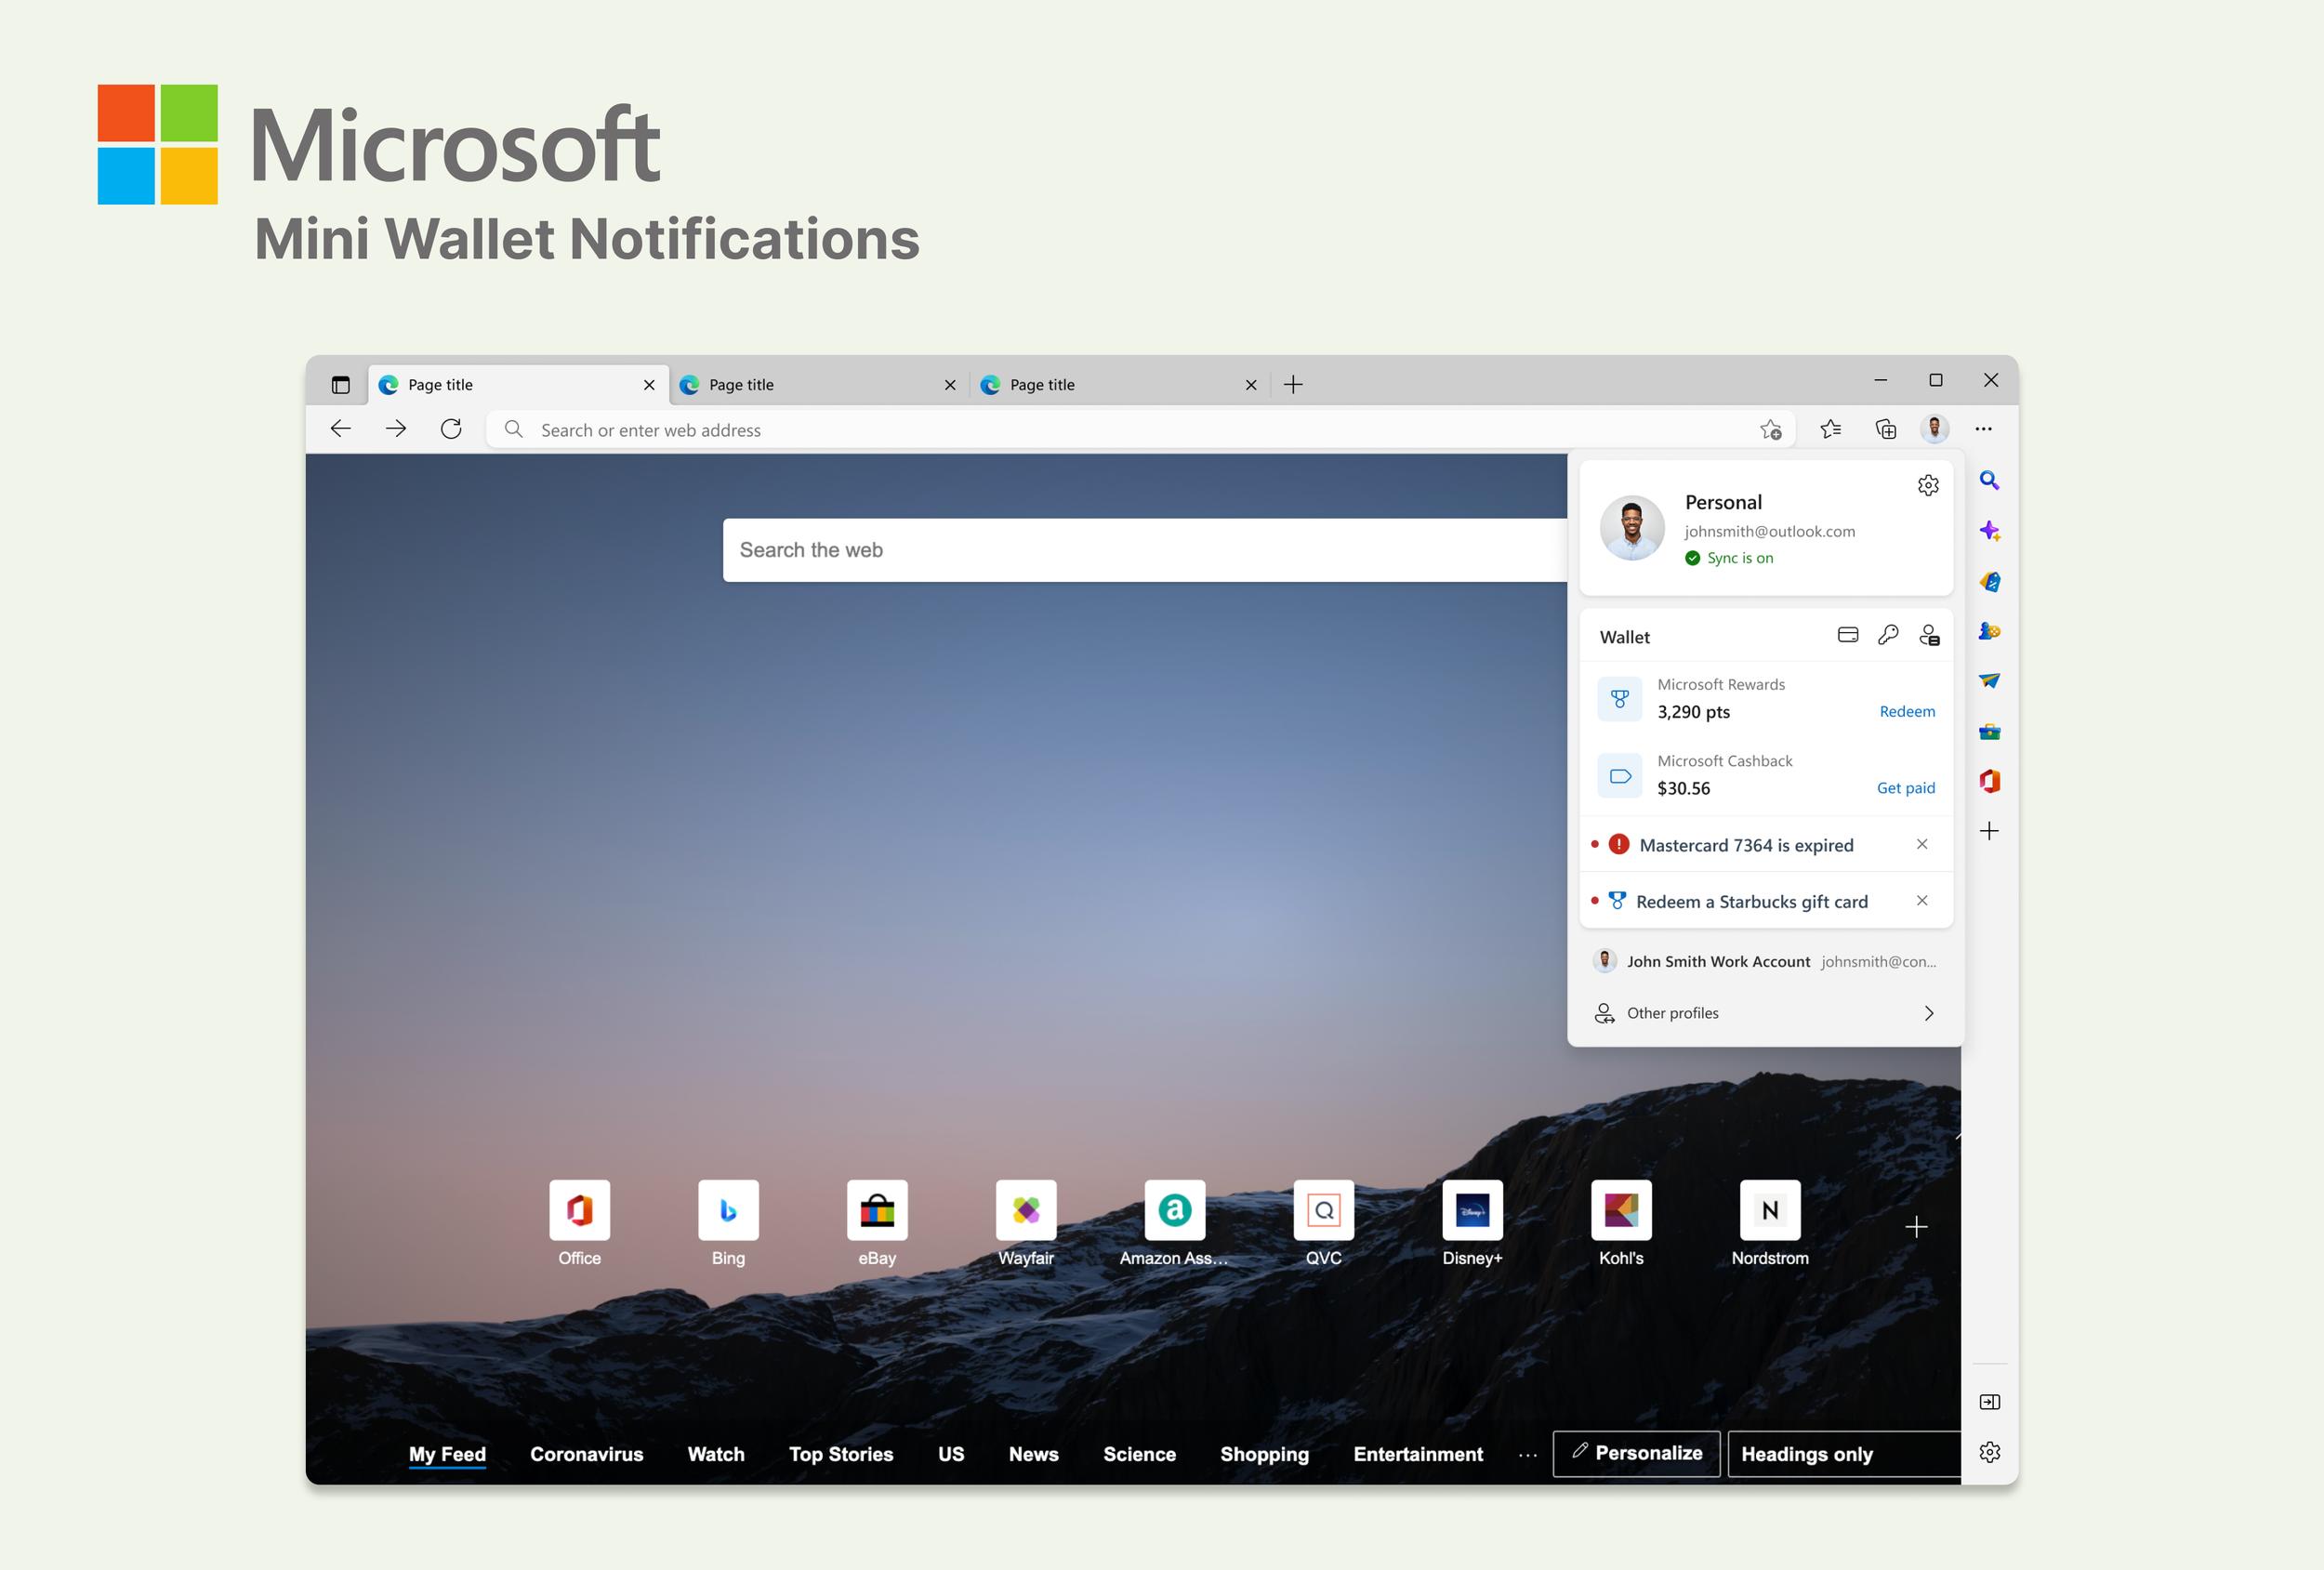Open the paper plane icon in sidebar
The width and height of the screenshot is (2324, 1570).
1989,681
